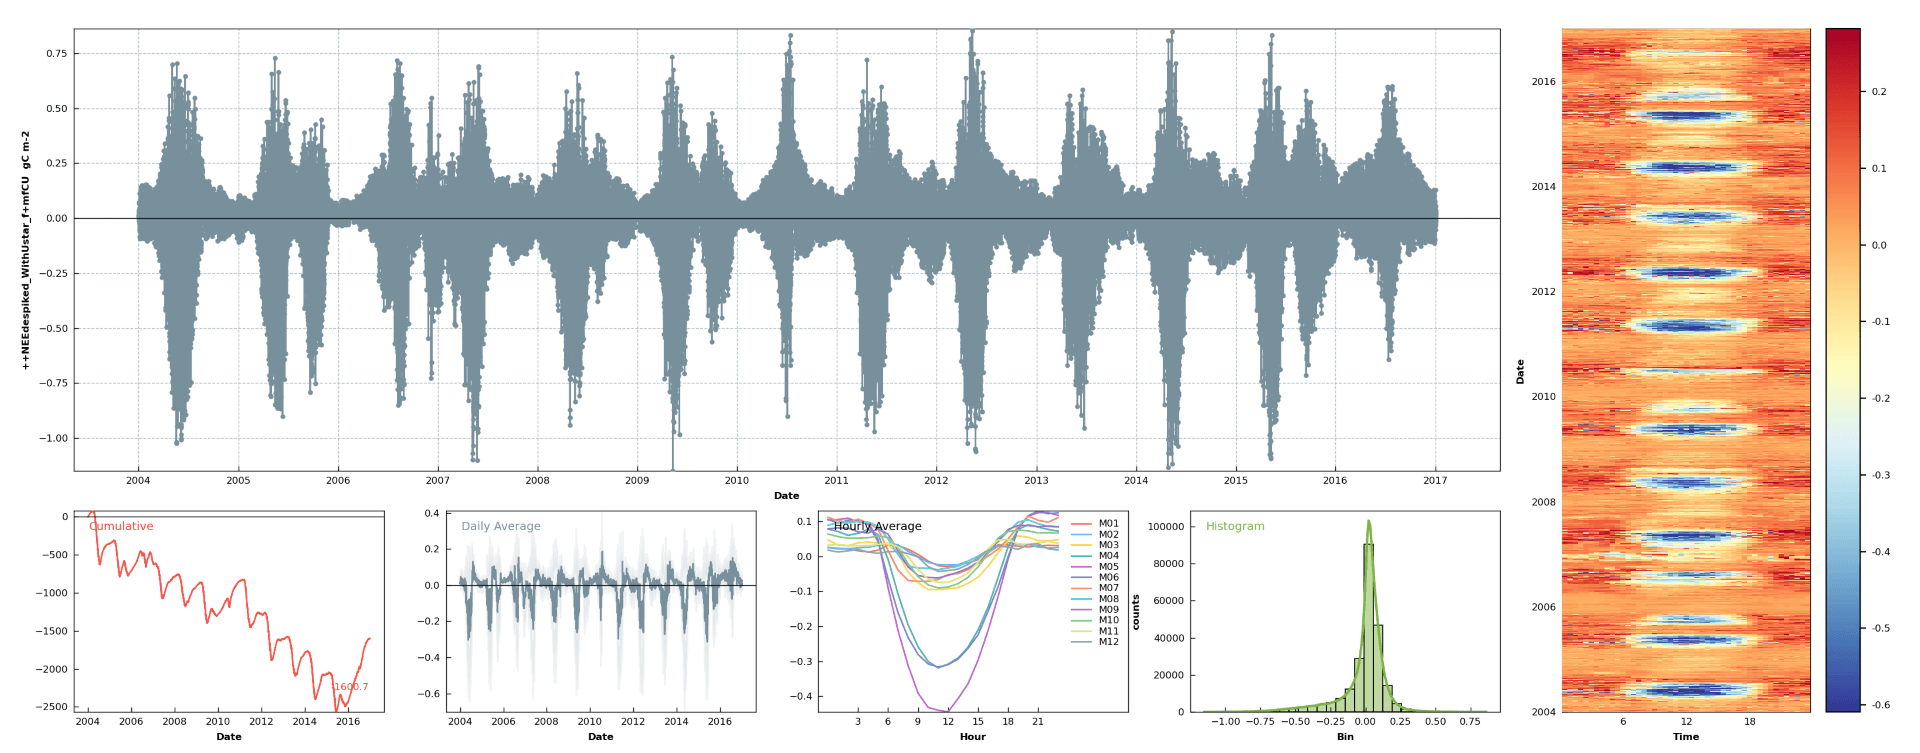Click the 2012 tick on heatmap Date axis
The image size is (1920, 753).
pos(1543,292)
